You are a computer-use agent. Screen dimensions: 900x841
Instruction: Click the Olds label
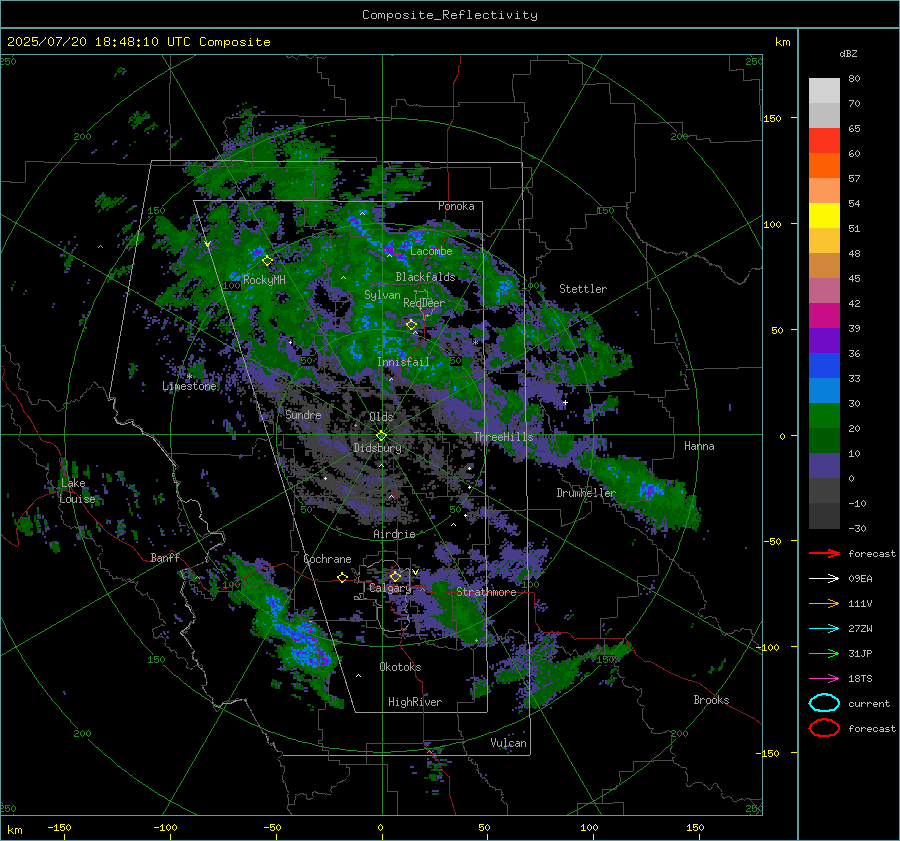(381, 417)
